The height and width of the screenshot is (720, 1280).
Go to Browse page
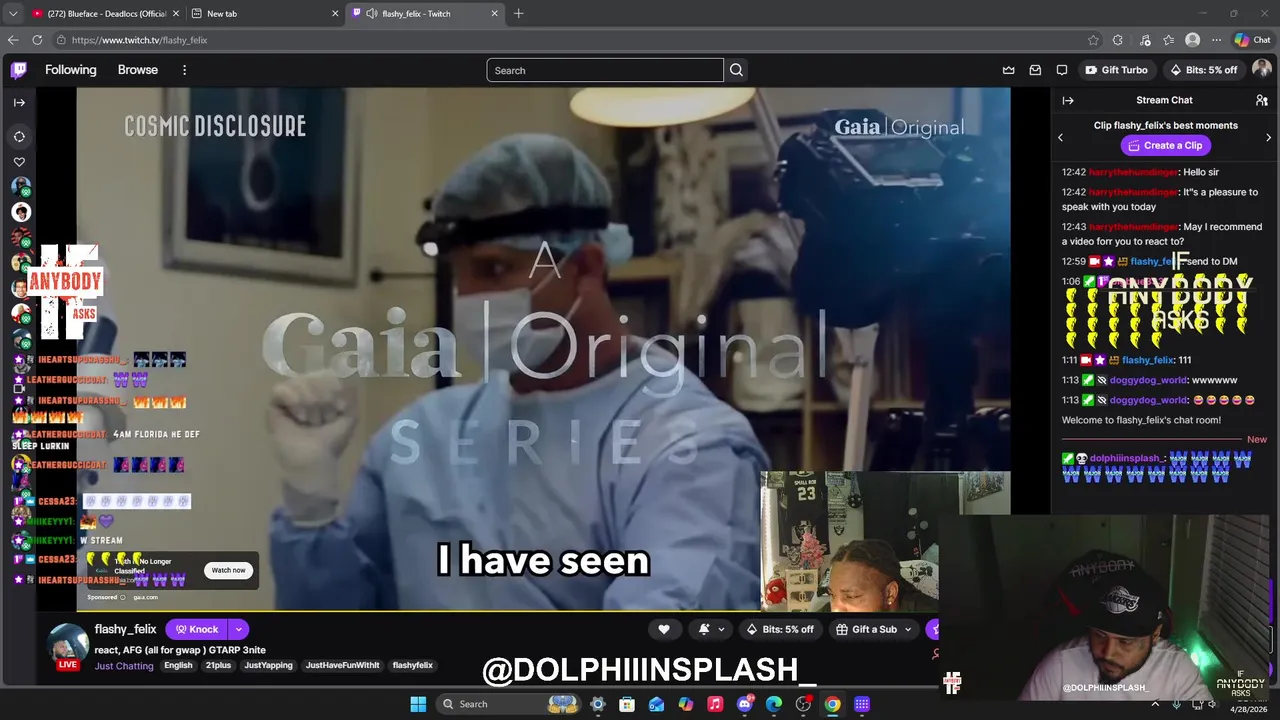pos(138,70)
